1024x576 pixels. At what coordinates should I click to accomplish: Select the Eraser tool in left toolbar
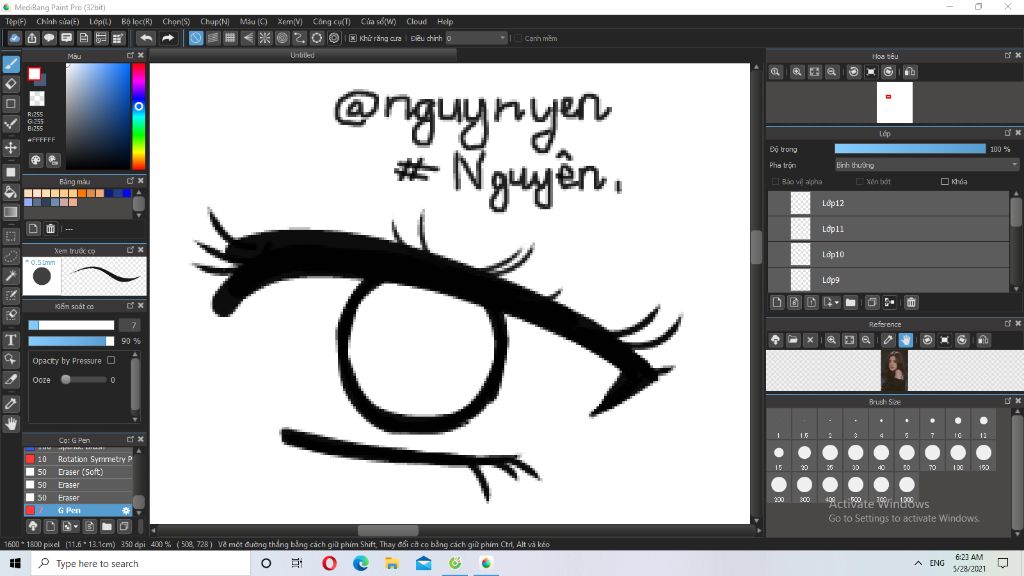click(x=11, y=84)
